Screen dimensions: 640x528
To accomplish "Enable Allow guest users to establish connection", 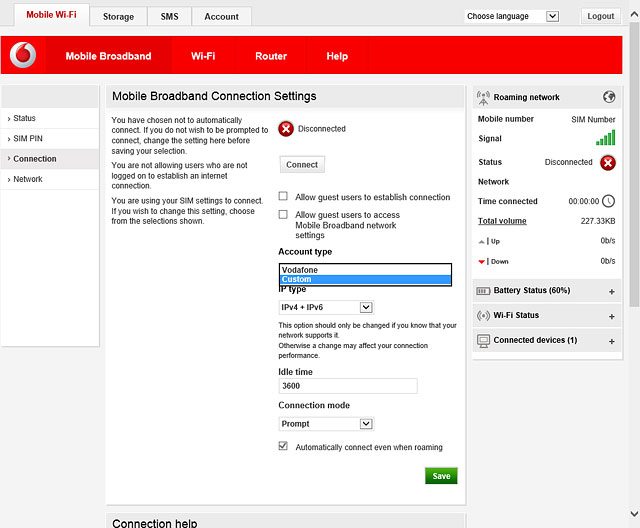I will 283,196.
